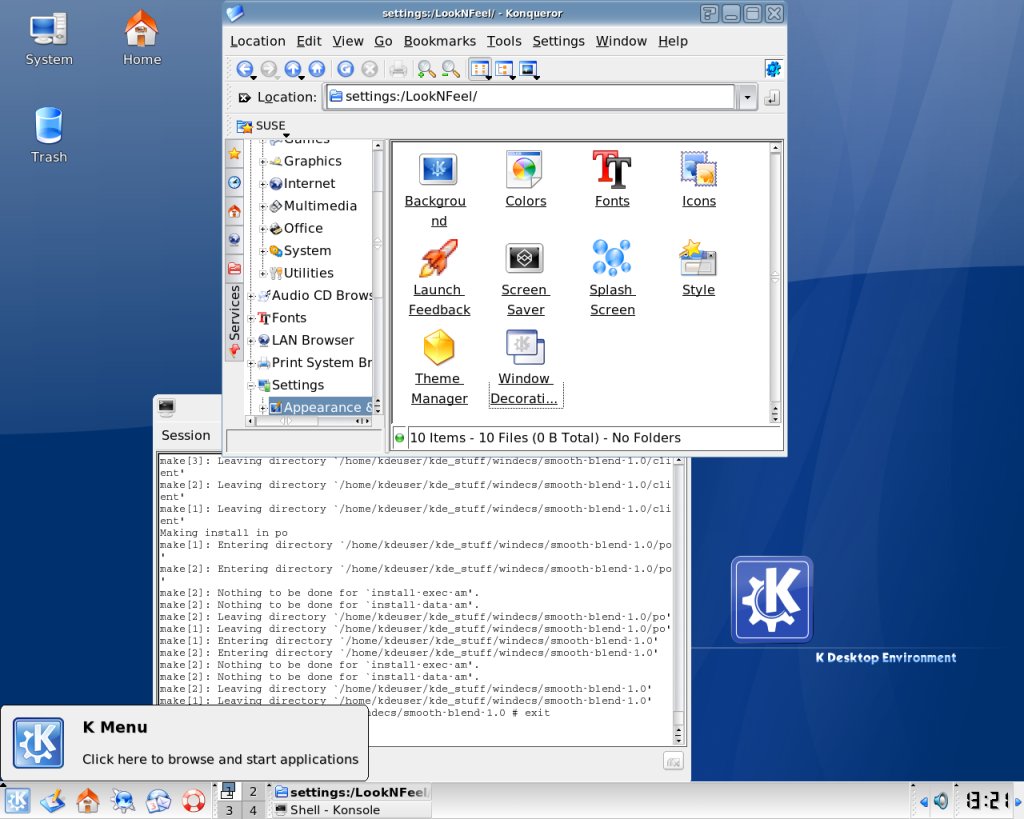Open the Style settings module
Screen dimensions: 1024x819
(698, 268)
